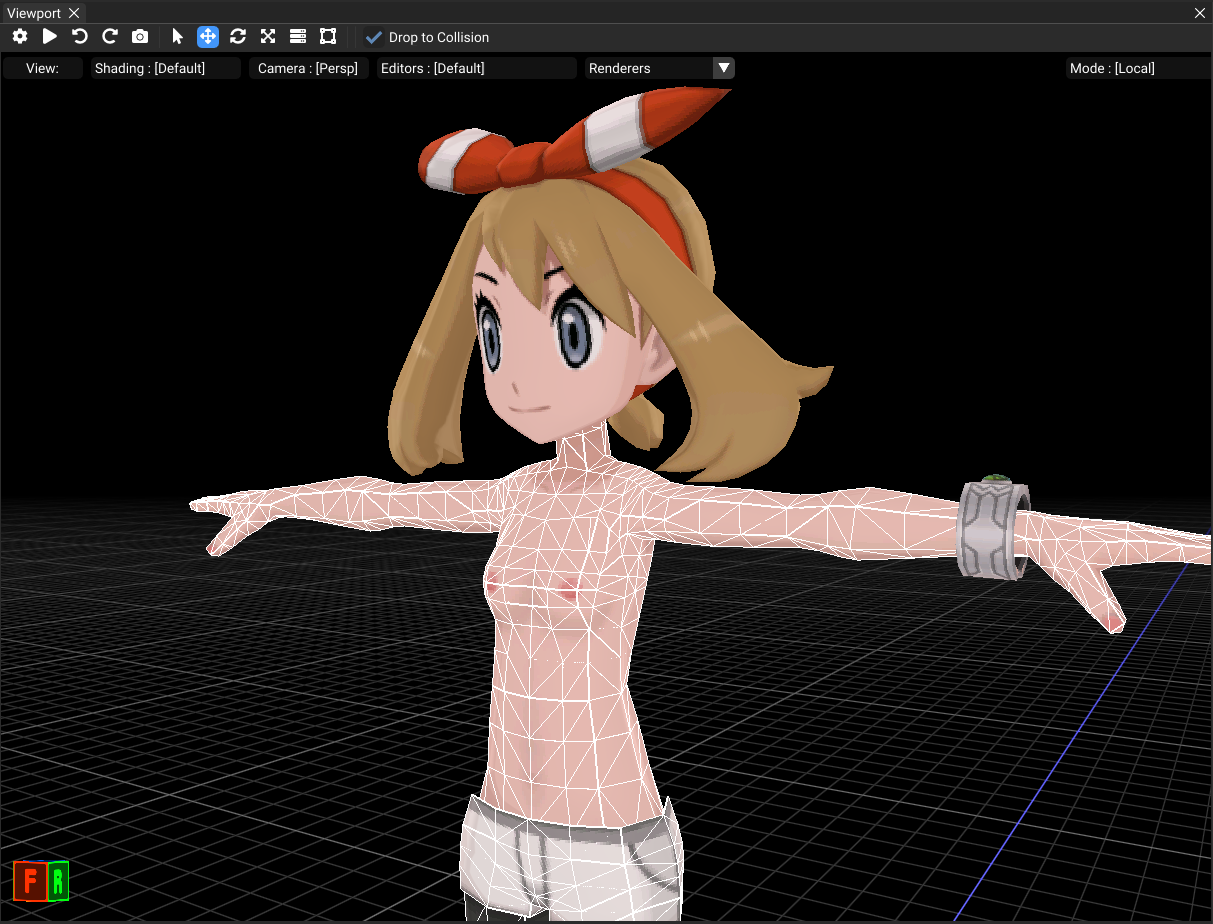The height and width of the screenshot is (924, 1213).
Task: Open the Shading : [Default] menu
Action: (x=166, y=68)
